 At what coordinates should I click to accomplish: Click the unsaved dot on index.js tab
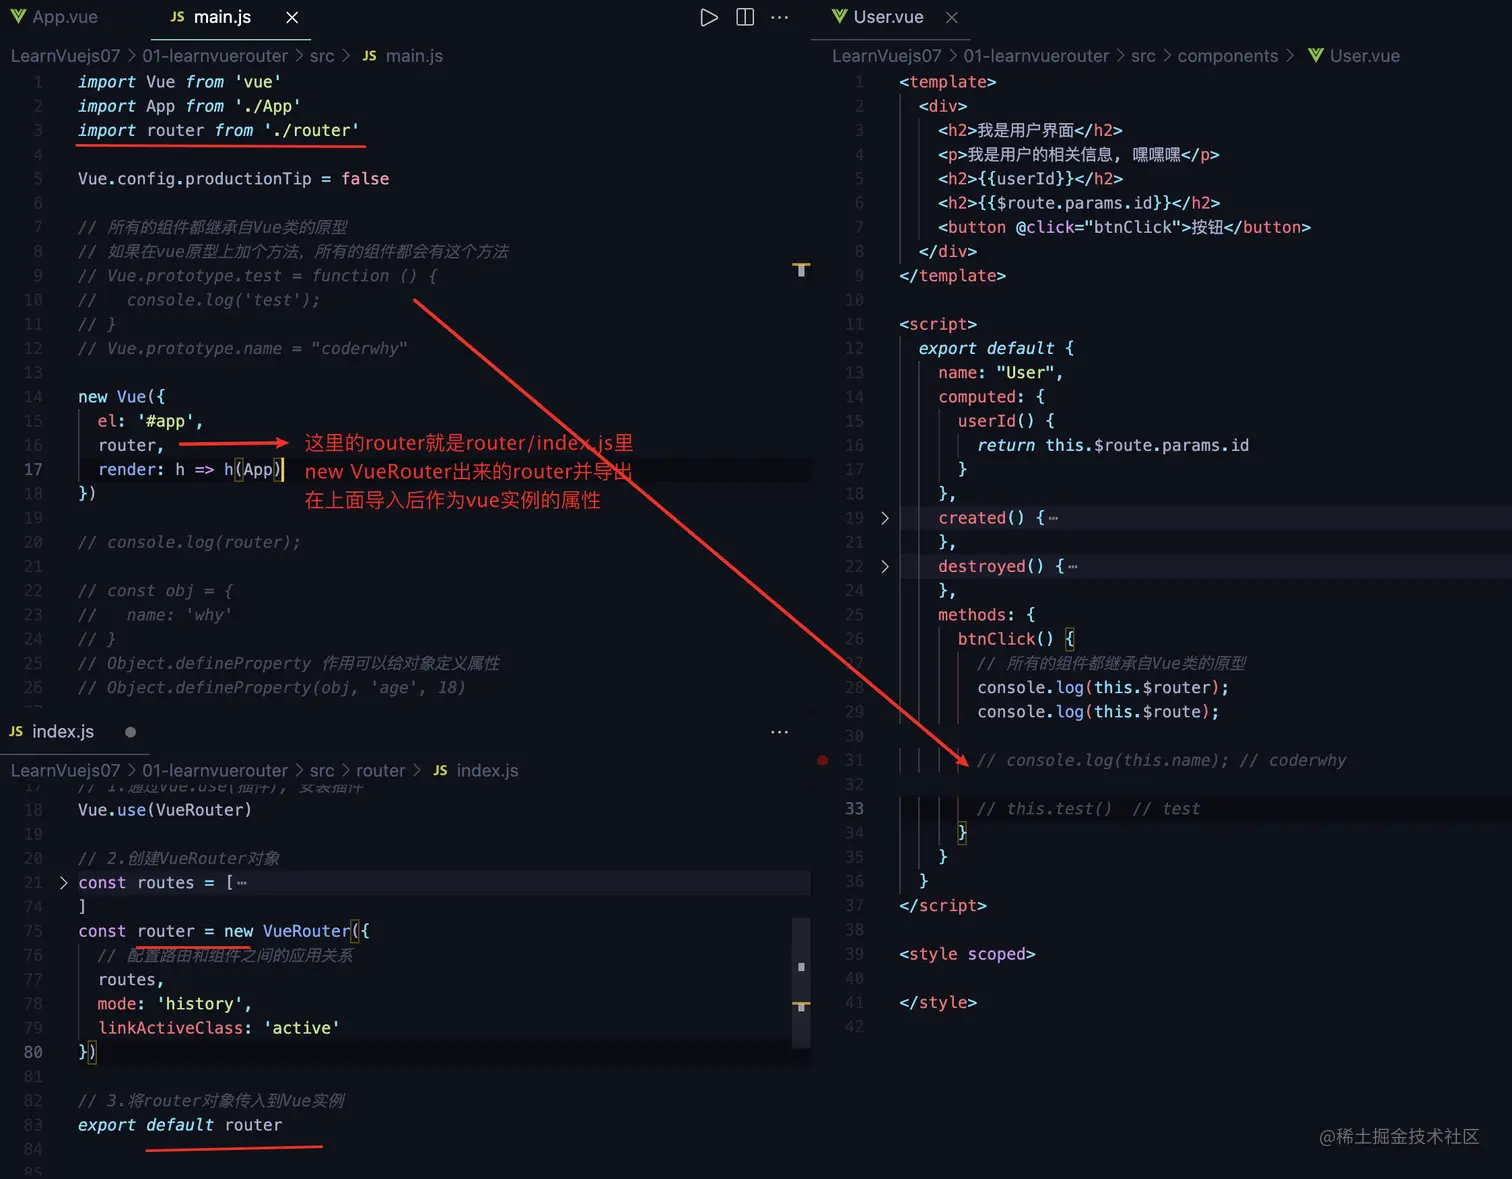[130, 732]
